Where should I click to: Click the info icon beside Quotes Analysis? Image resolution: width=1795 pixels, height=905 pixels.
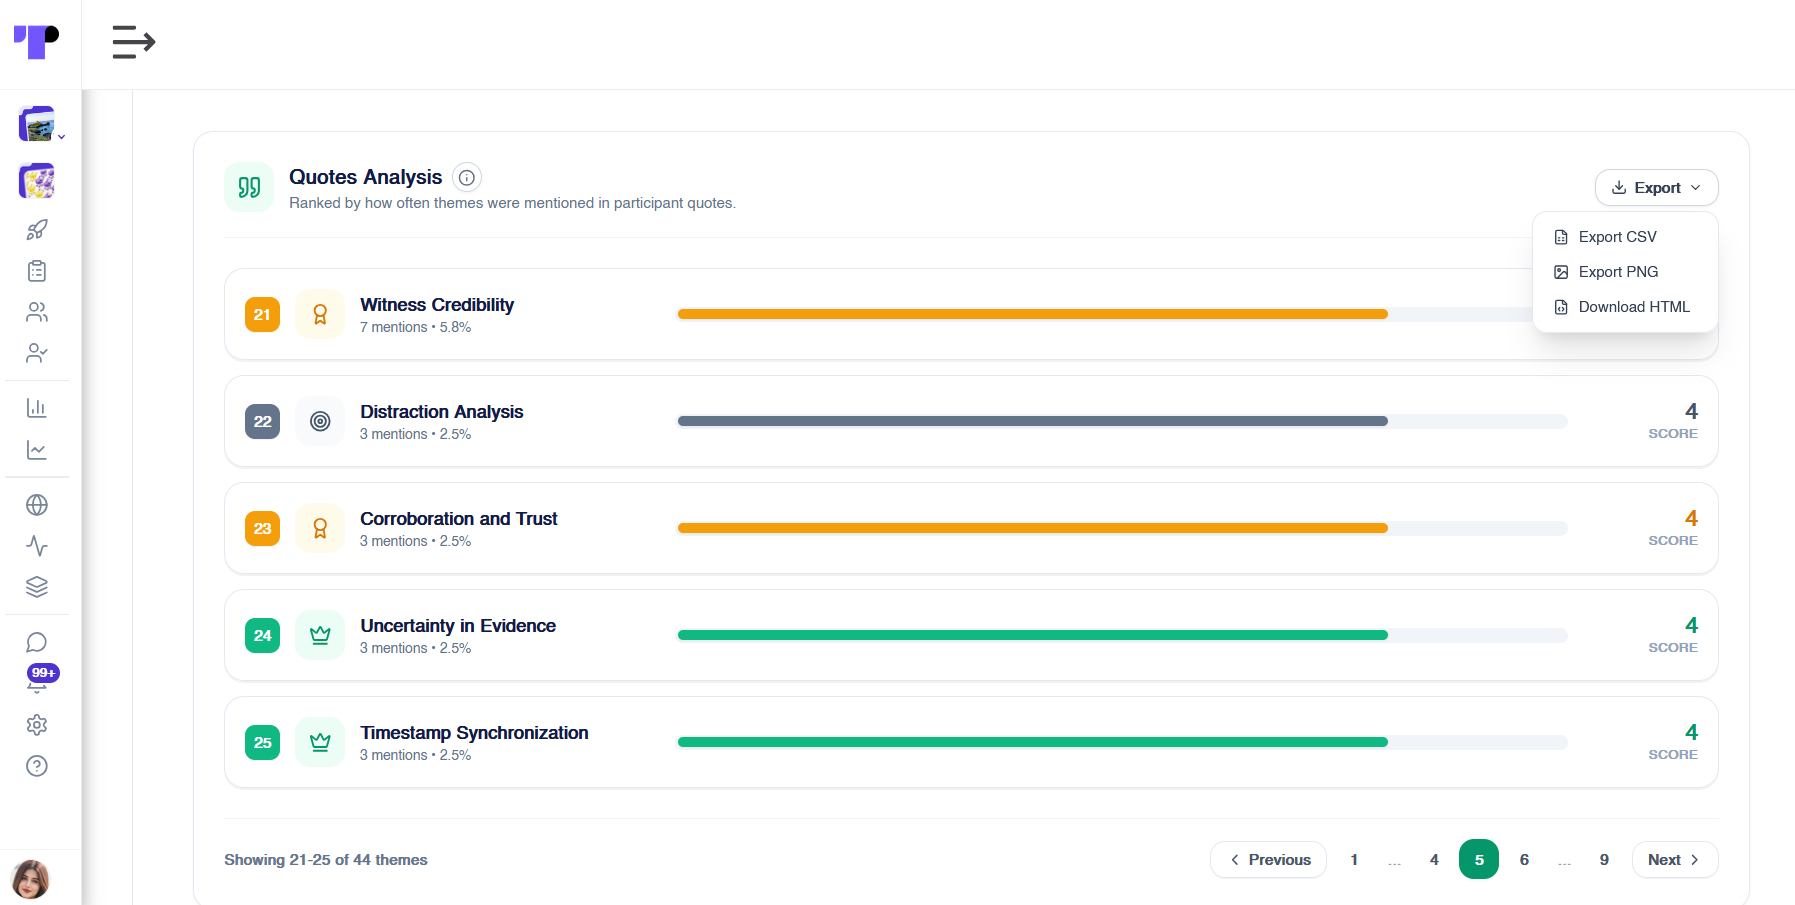(x=467, y=178)
